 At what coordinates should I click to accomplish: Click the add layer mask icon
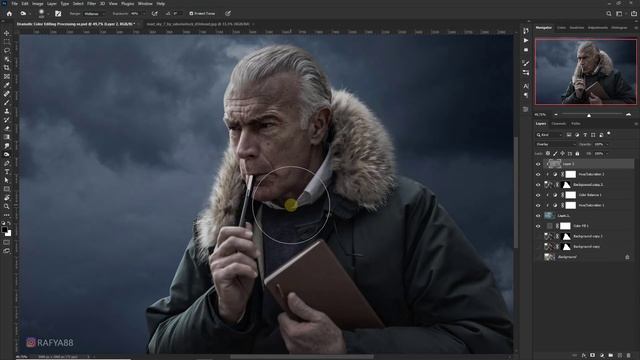pos(593,356)
